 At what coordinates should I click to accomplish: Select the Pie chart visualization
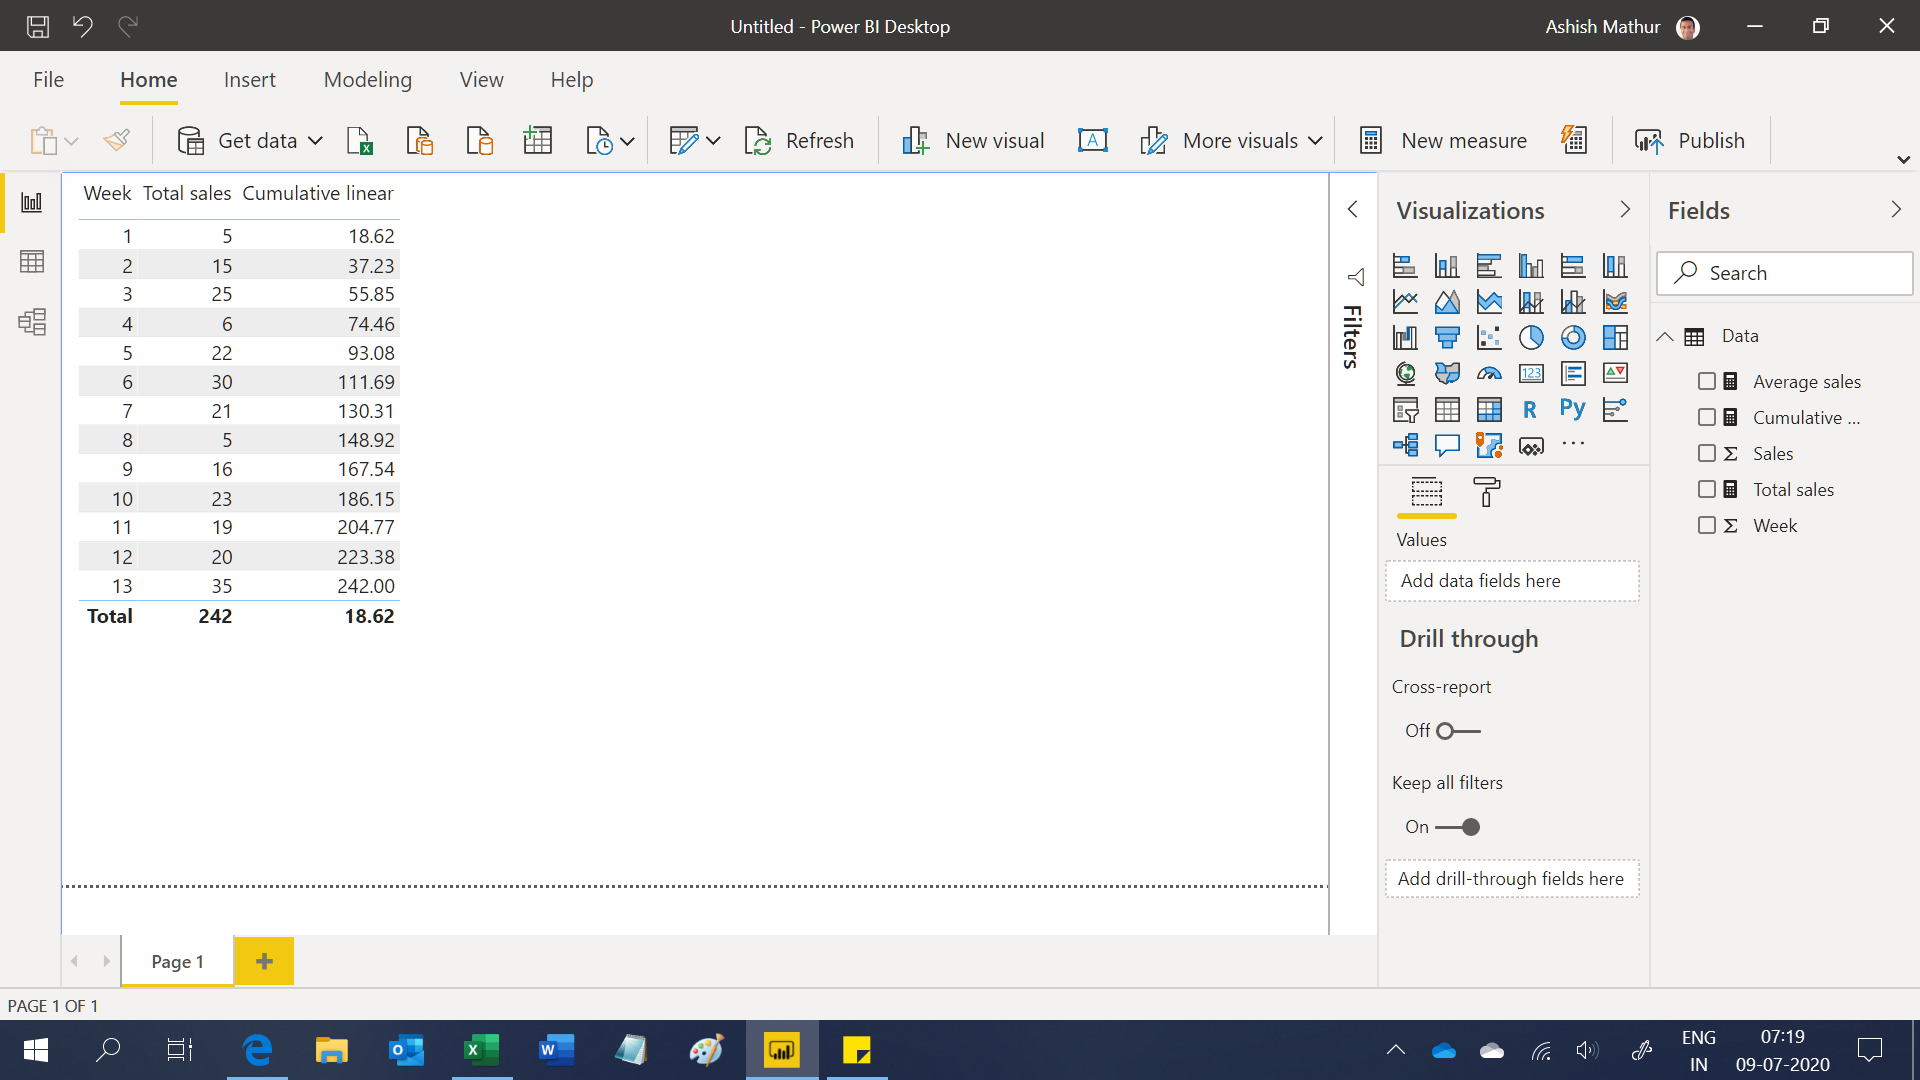click(1531, 338)
